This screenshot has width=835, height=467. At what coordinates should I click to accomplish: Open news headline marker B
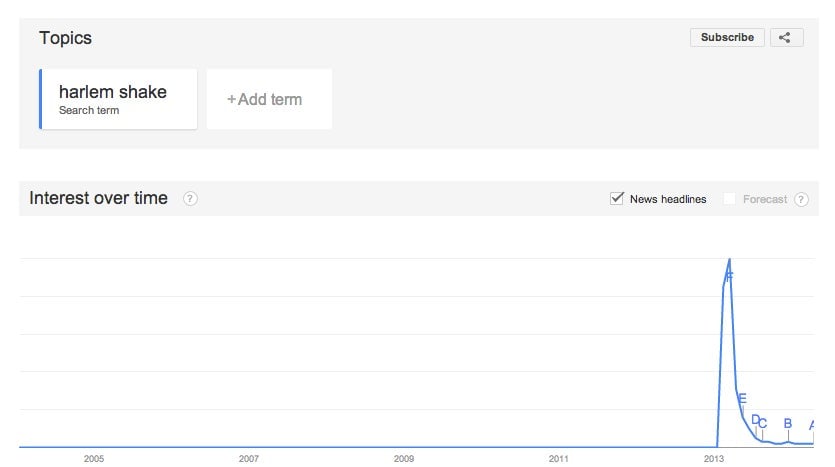point(788,423)
